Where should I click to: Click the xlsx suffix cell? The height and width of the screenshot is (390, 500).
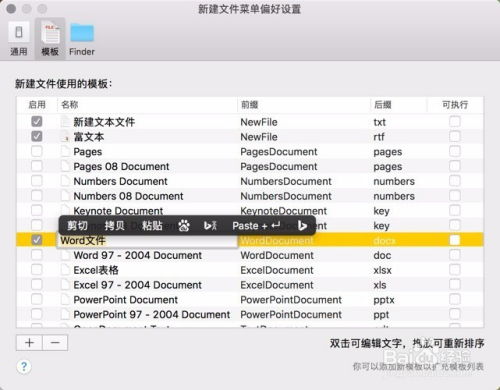(382, 270)
